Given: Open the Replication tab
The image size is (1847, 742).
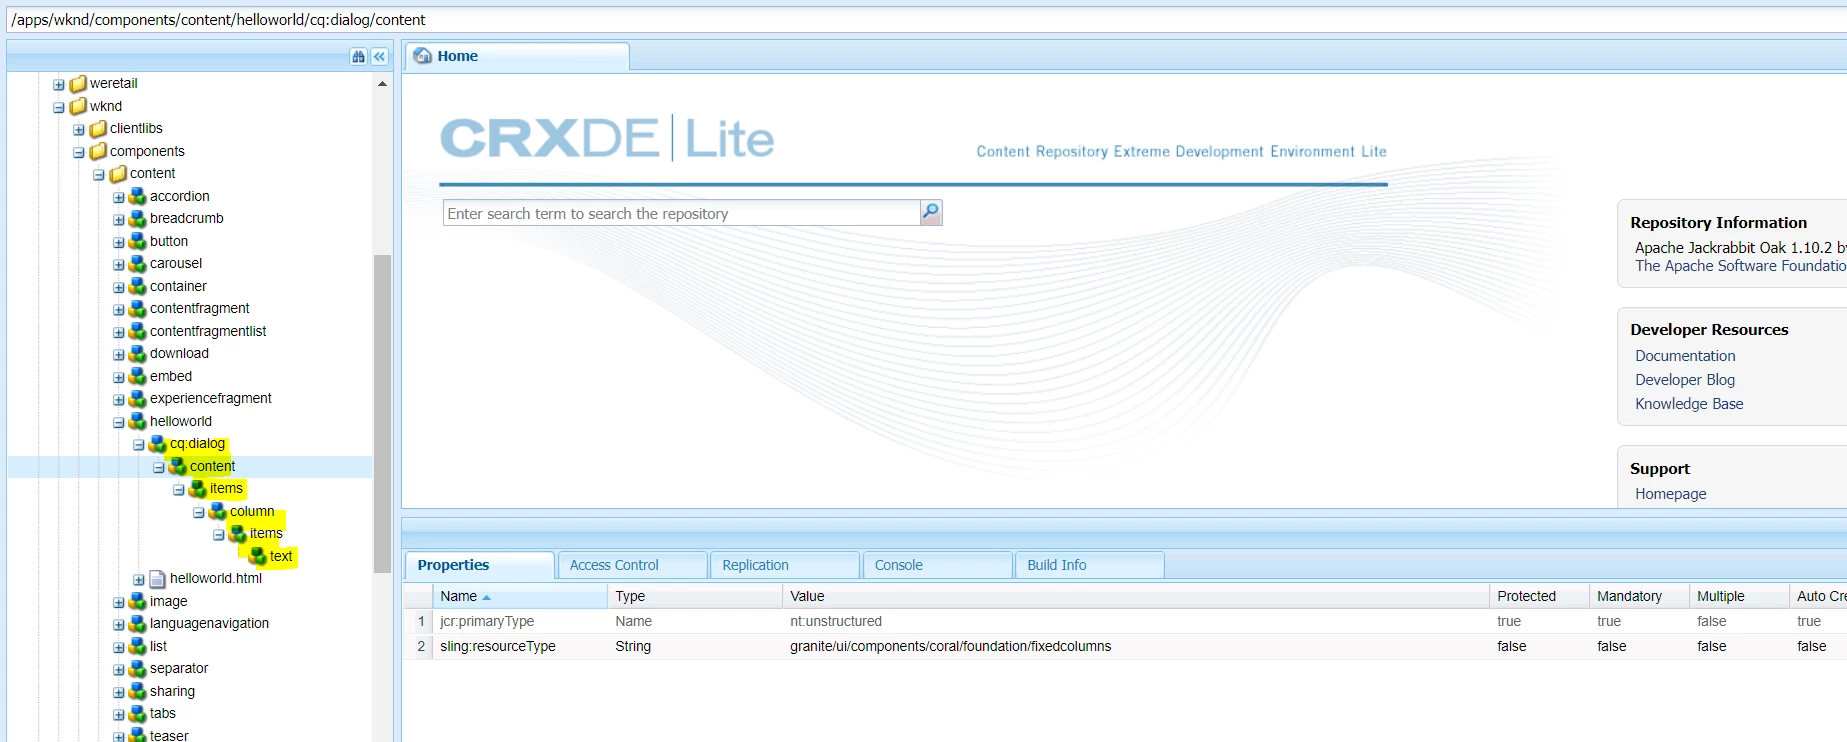Looking at the screenshot, I should [785, 565].
